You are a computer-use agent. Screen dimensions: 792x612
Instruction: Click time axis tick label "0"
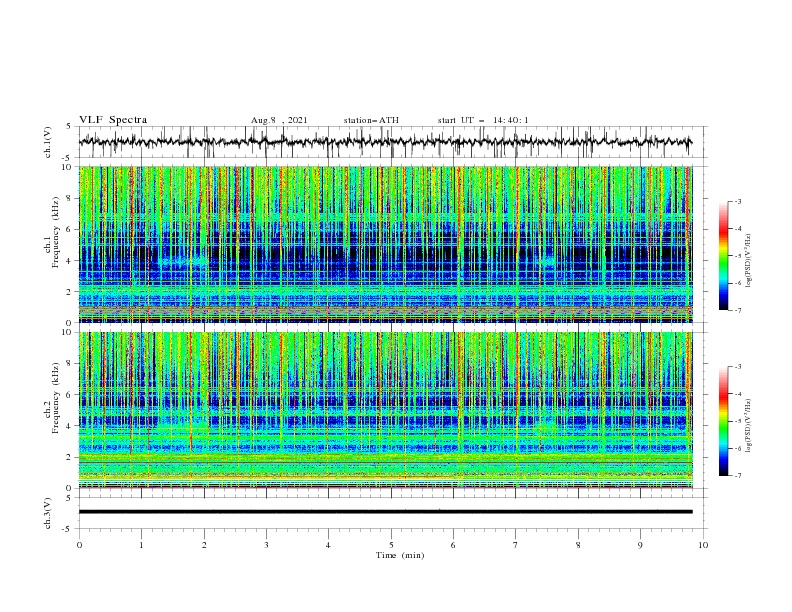click(x=79, y=545)
